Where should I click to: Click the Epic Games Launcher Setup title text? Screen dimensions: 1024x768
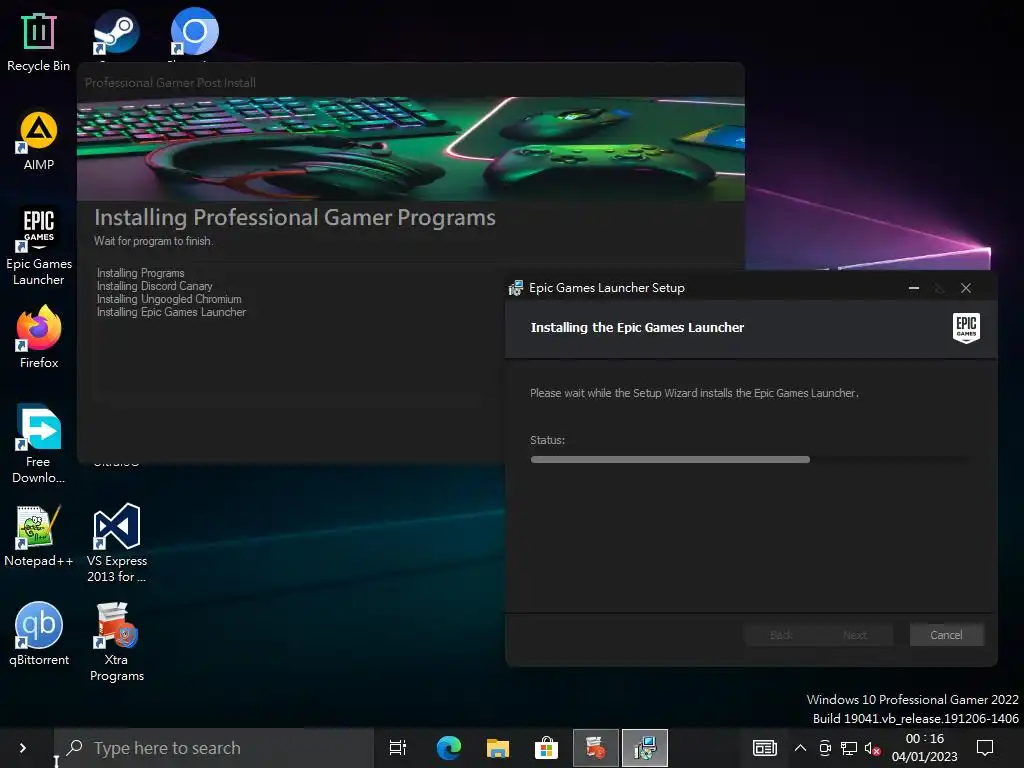[x=607, y=288]
